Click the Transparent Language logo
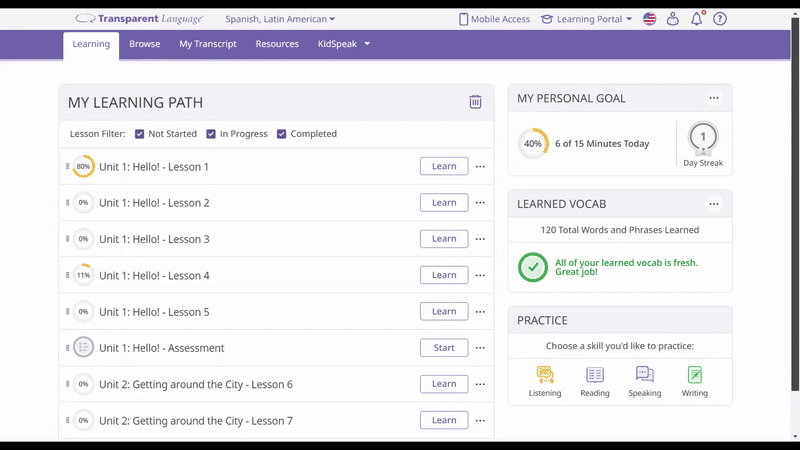Image resolution: width=800 pixels, height=450 pixels. point(139,19)
